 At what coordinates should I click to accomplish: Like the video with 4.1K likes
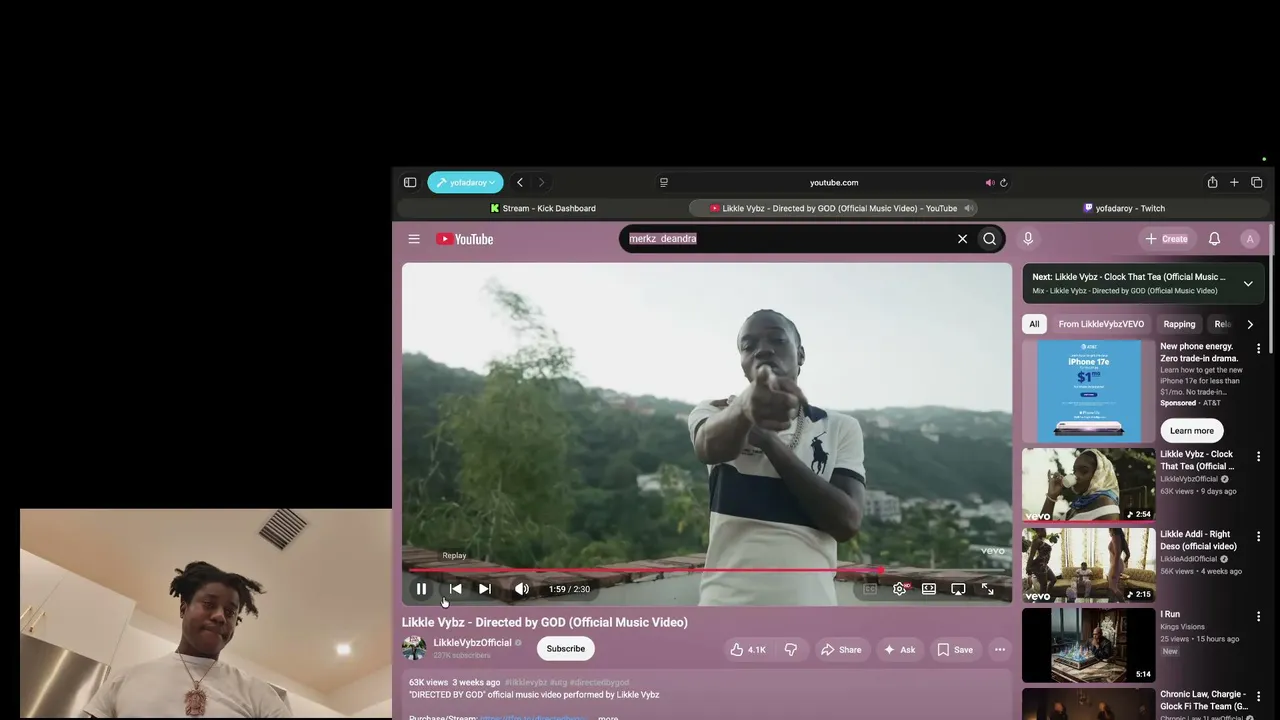click(x=748, y=650)
